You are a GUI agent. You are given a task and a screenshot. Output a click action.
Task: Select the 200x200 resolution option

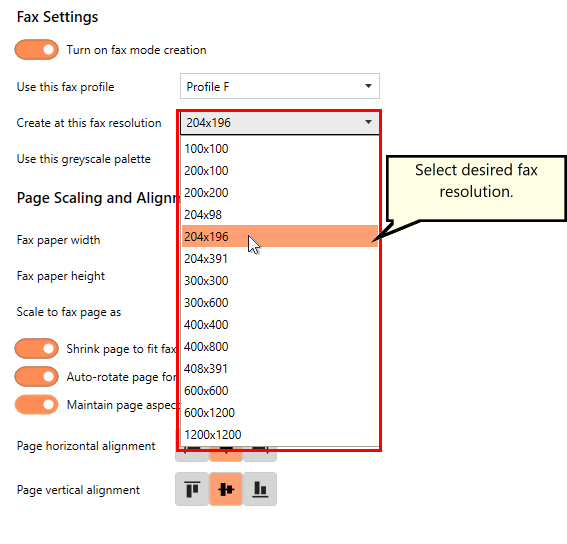pyautogui.click(x=280, y=193)
